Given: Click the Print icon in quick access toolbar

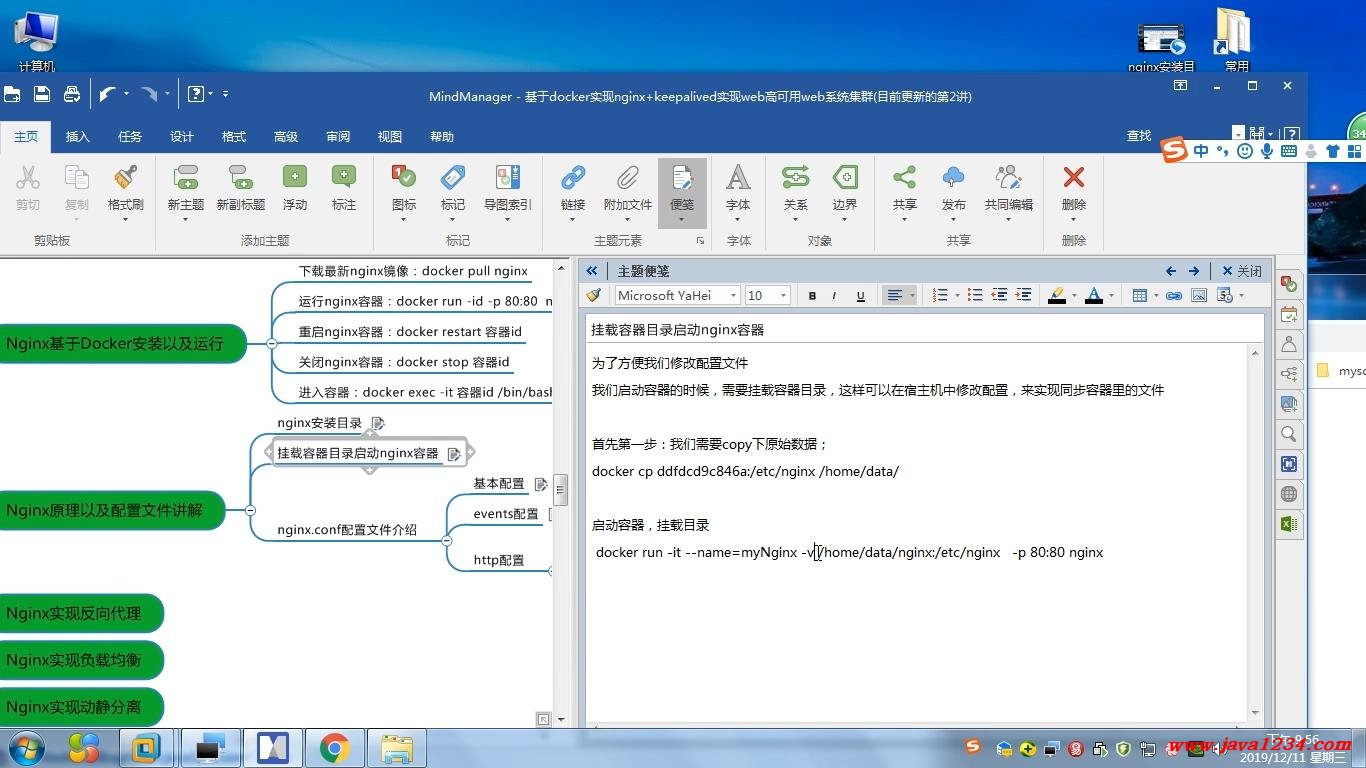Looking at the screenshot, I should coord(72,95).
